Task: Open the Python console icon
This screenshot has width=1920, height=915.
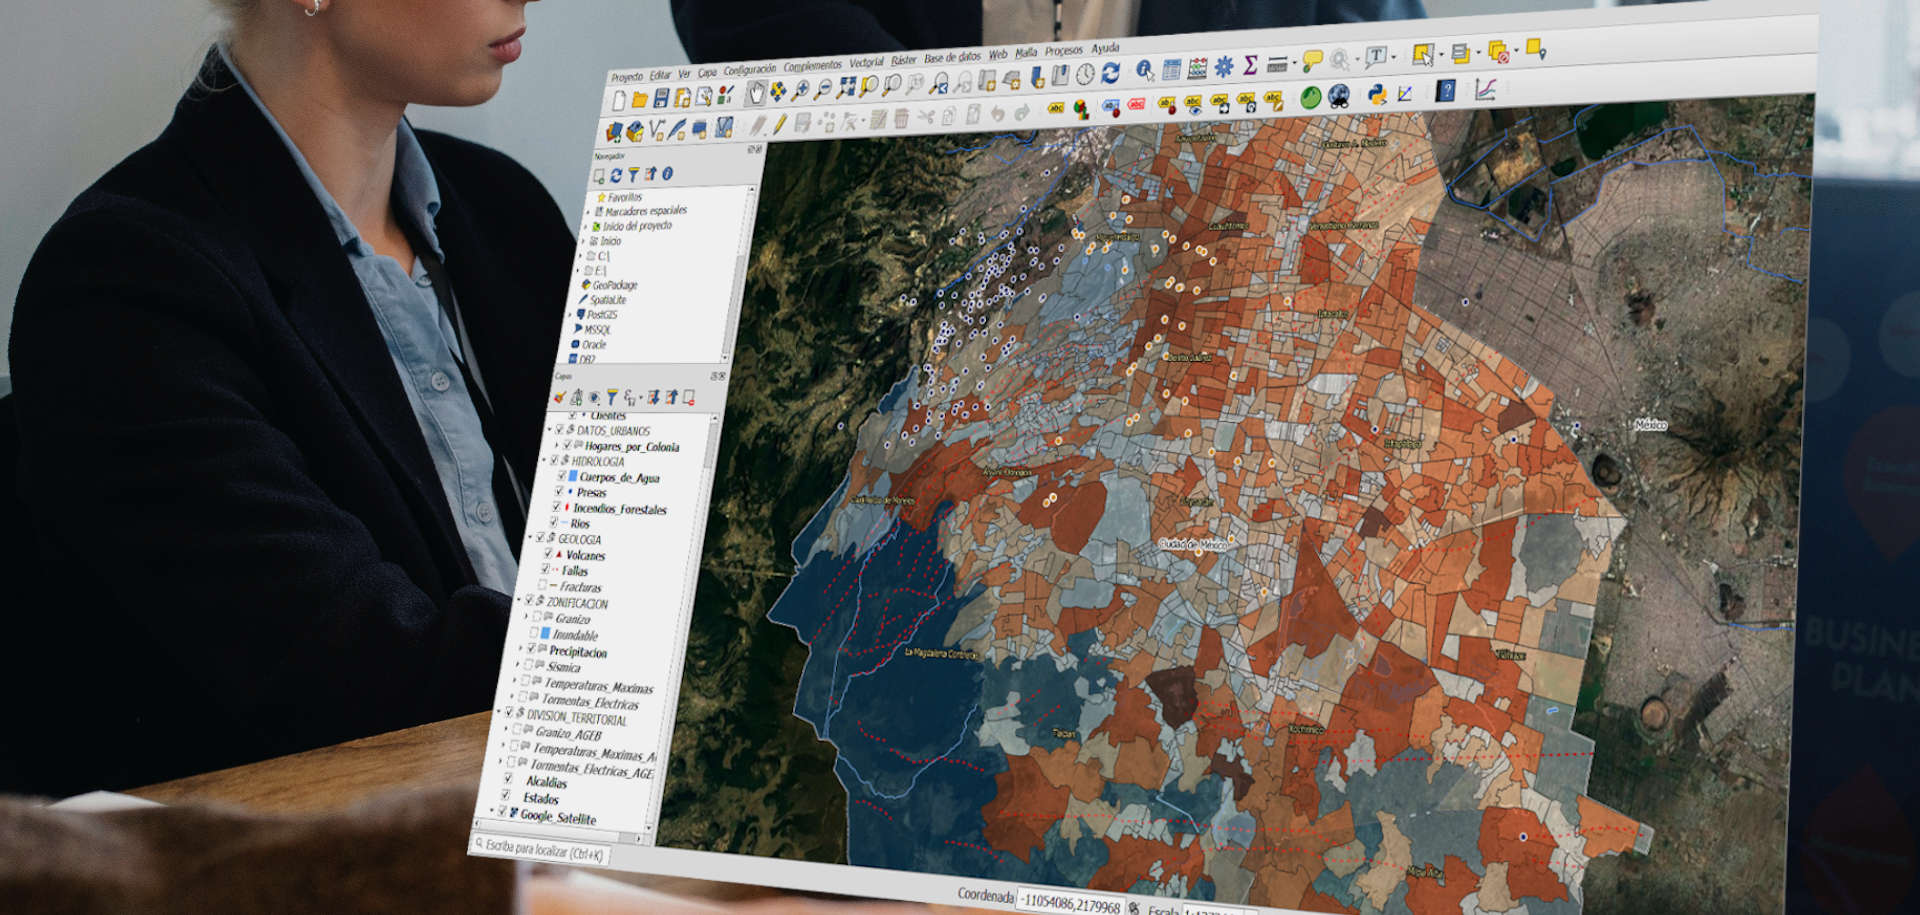Action: (x=1377, y=94)
